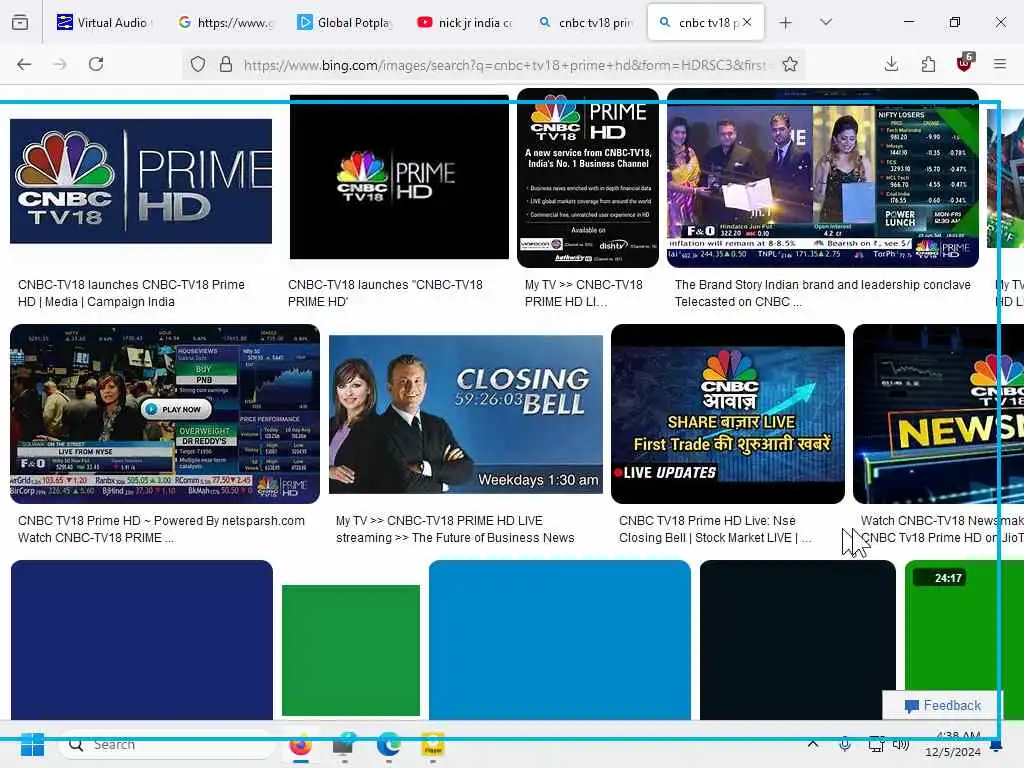Open the extensions puzzle icon
Screen dimensions: 1024x768
tap(928, 64)
